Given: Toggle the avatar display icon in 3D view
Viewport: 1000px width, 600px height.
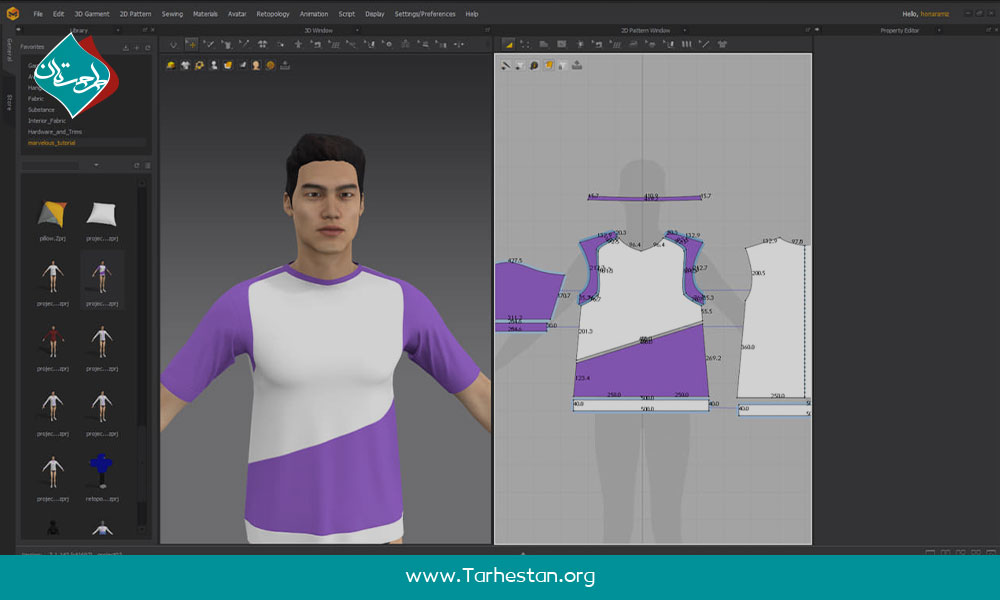Looking at the screenshot, I should (x=256, y=65).
